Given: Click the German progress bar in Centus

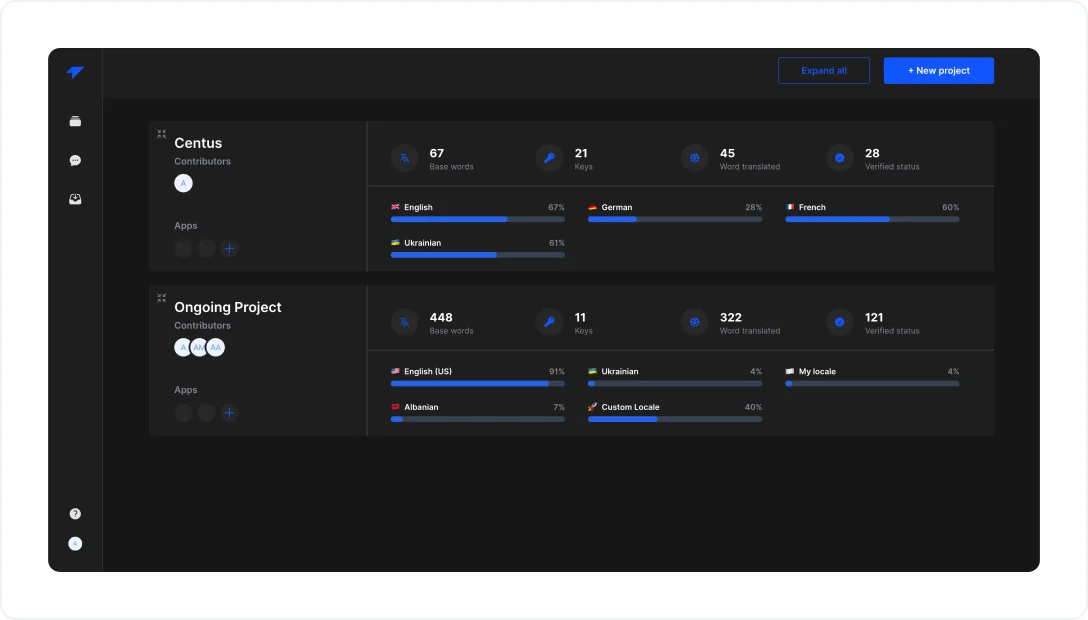Looking at the screenshot, I should (x=674, y=219).
